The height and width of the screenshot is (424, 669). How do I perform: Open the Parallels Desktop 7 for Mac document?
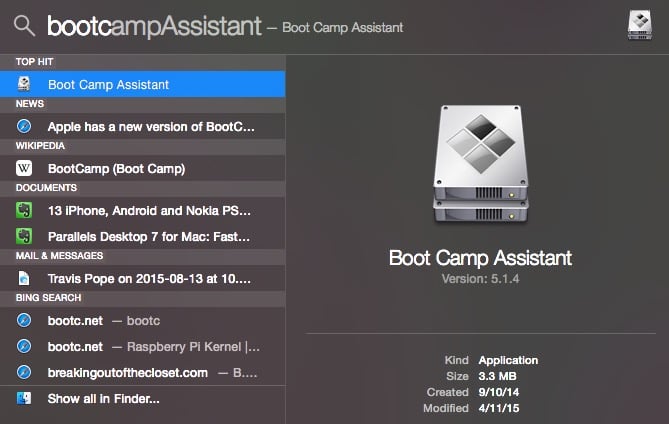pos(143,236)
